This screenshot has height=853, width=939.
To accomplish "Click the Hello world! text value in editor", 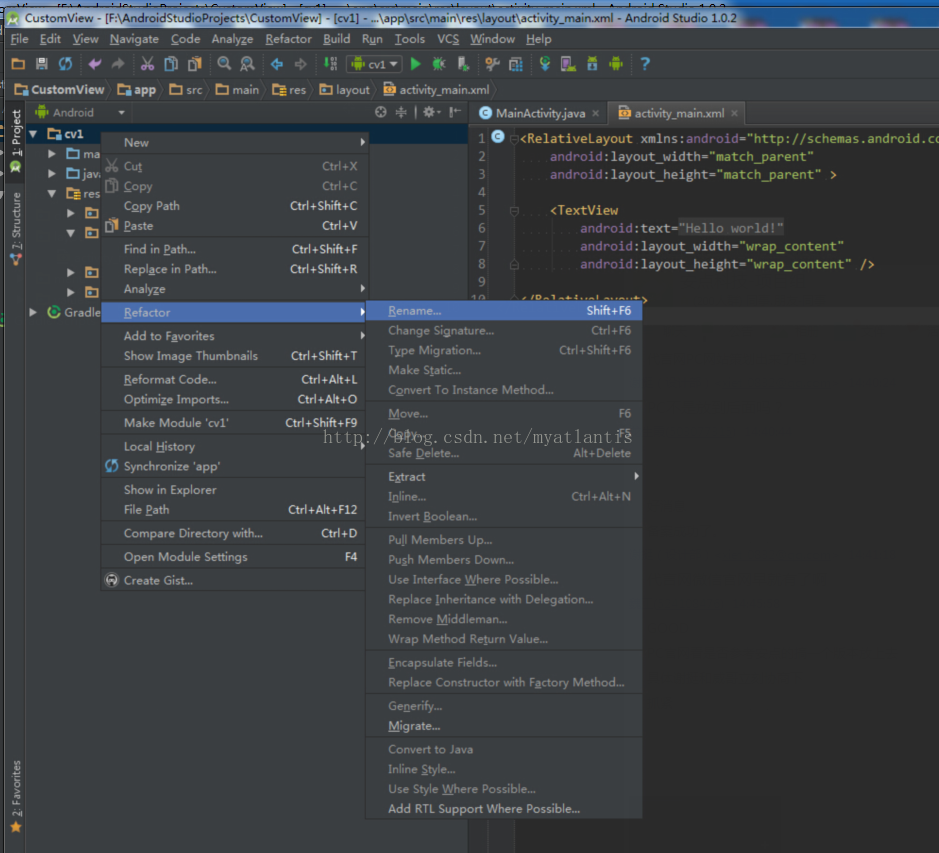I will [x=730, y=228].
